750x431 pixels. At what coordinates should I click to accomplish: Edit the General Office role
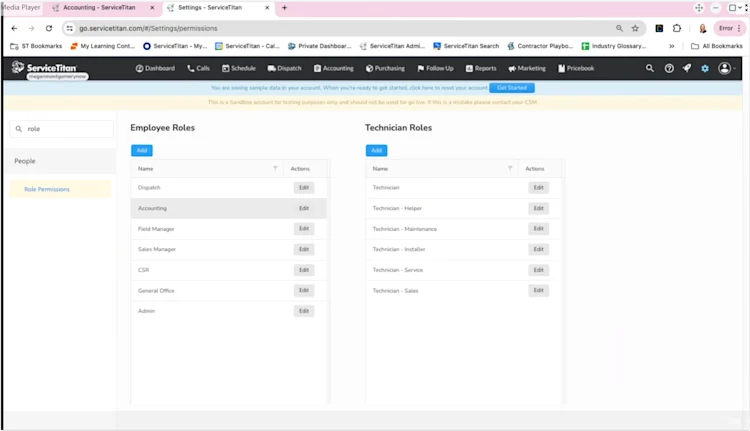coord(304,290)
